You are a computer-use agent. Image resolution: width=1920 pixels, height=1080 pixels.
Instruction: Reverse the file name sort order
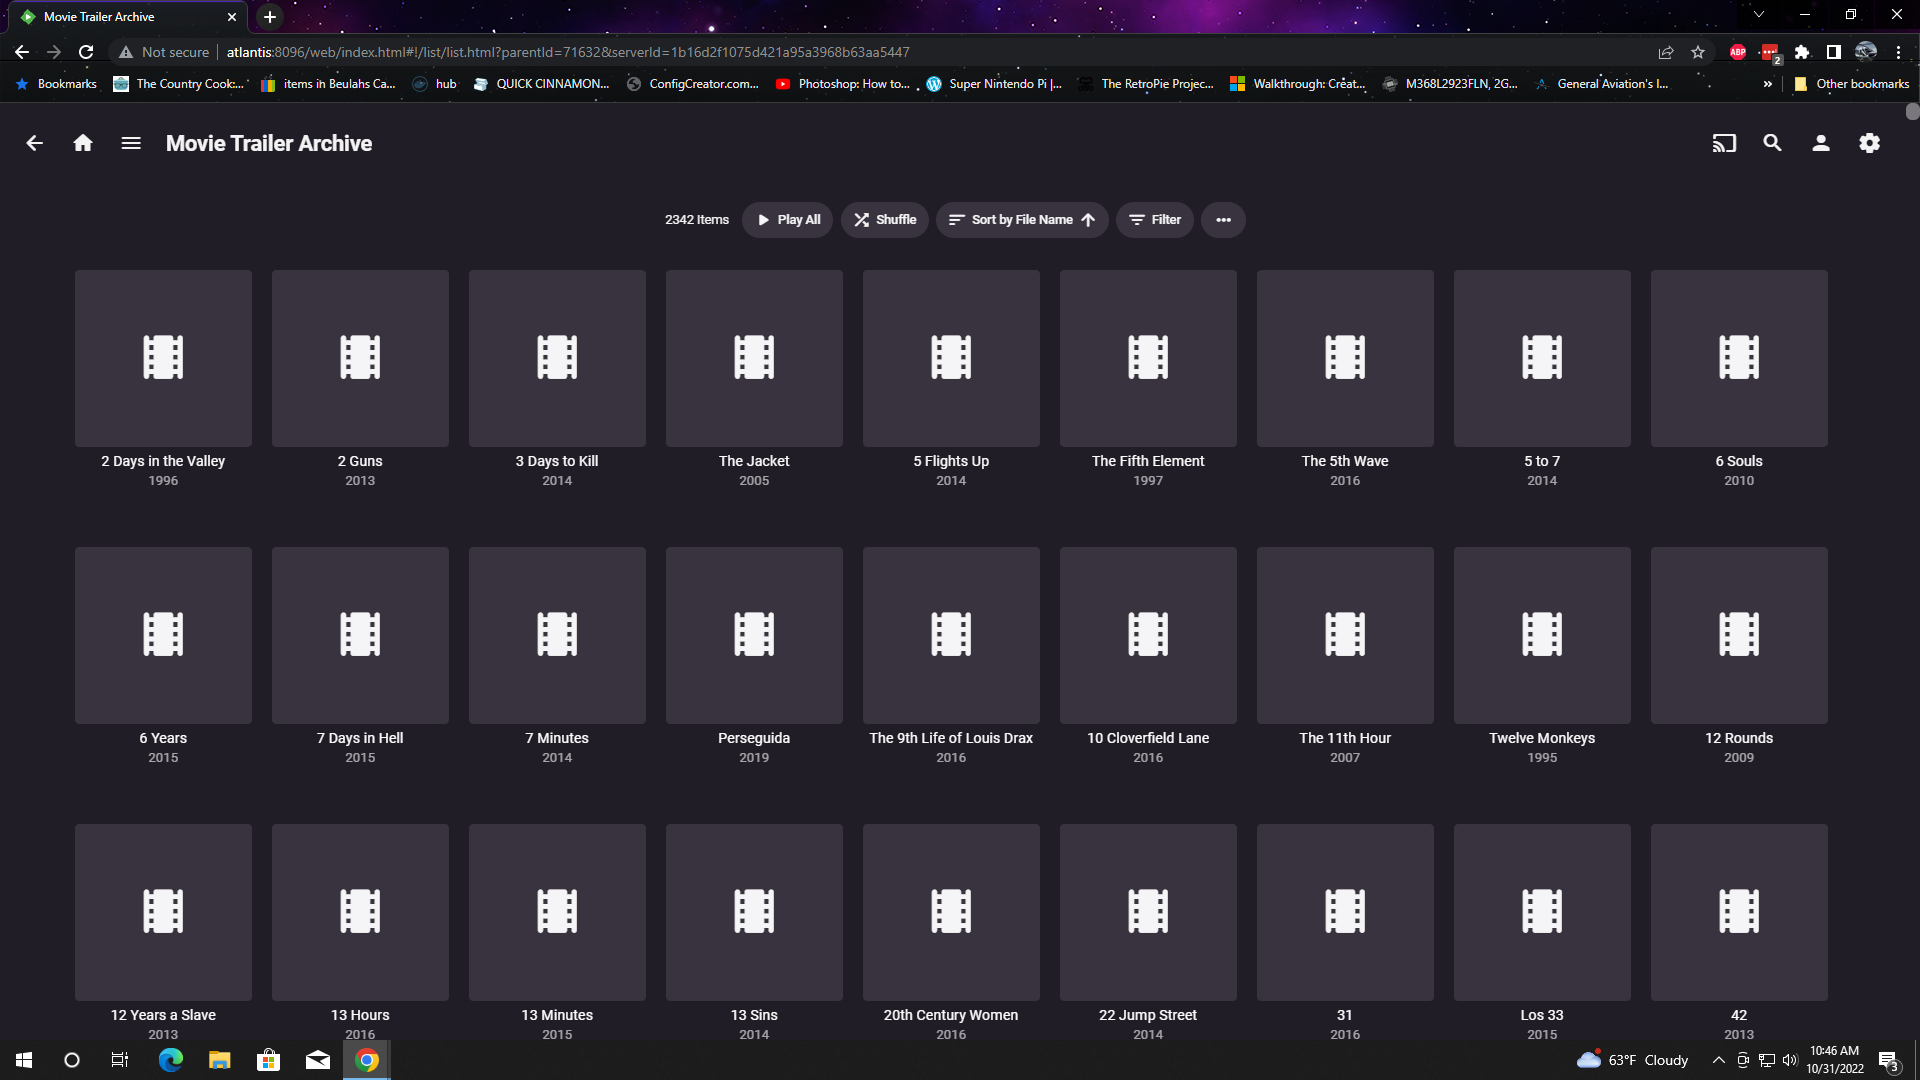1087,219
